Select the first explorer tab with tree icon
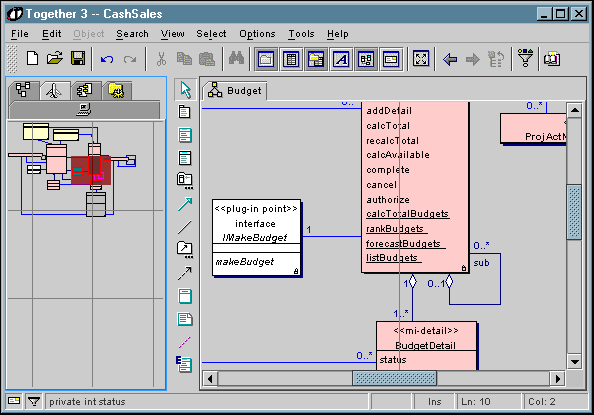The height and width of the screenshot is (415, 594). (x=23, y=90)
